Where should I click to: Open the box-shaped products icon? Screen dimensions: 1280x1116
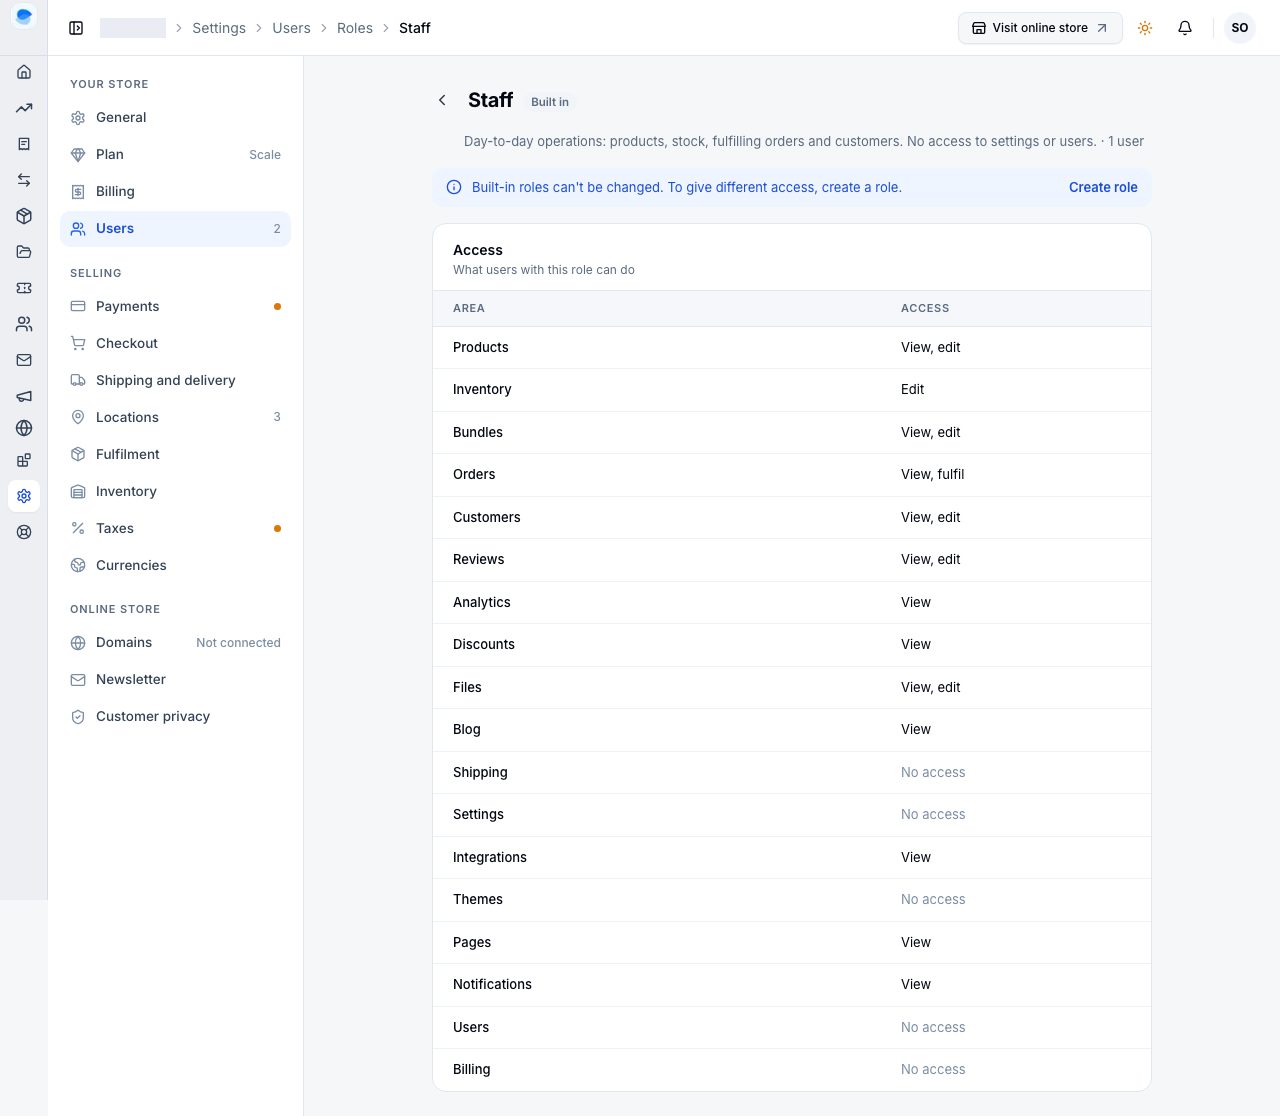pos(24,216)
